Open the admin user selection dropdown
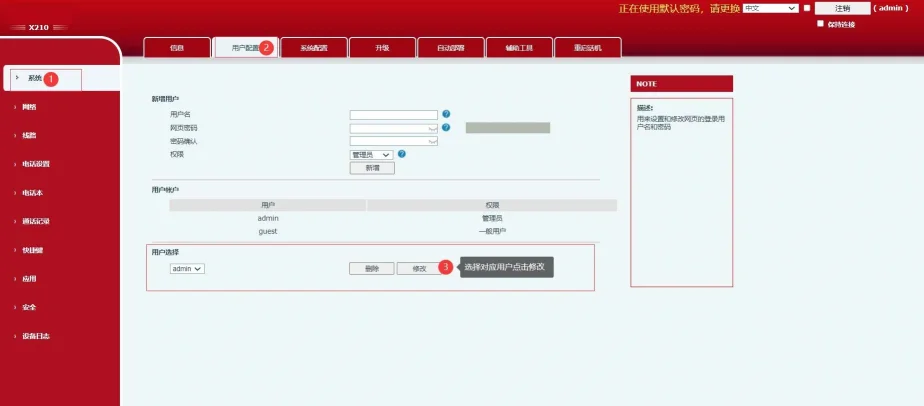Image resolution: width=924 pixels, height=406 pixels. click(x=187, y=268)
